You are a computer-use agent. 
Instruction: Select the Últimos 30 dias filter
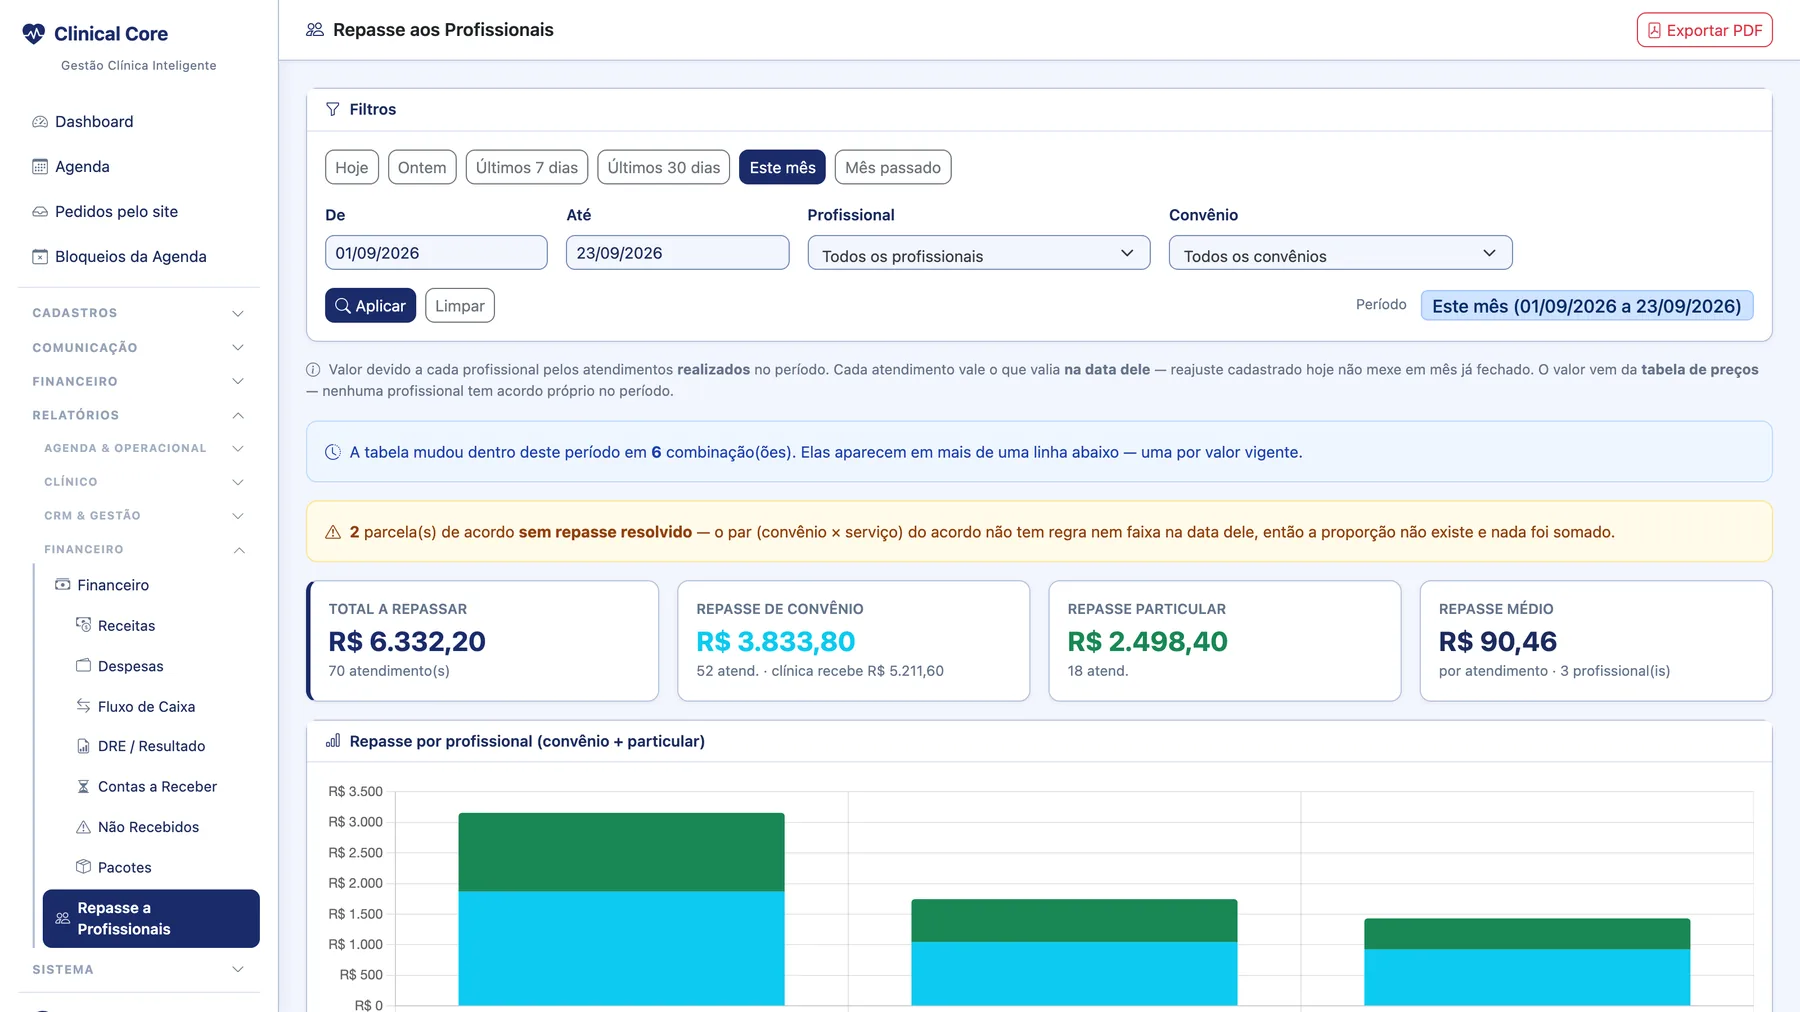[x=664, y=167]
